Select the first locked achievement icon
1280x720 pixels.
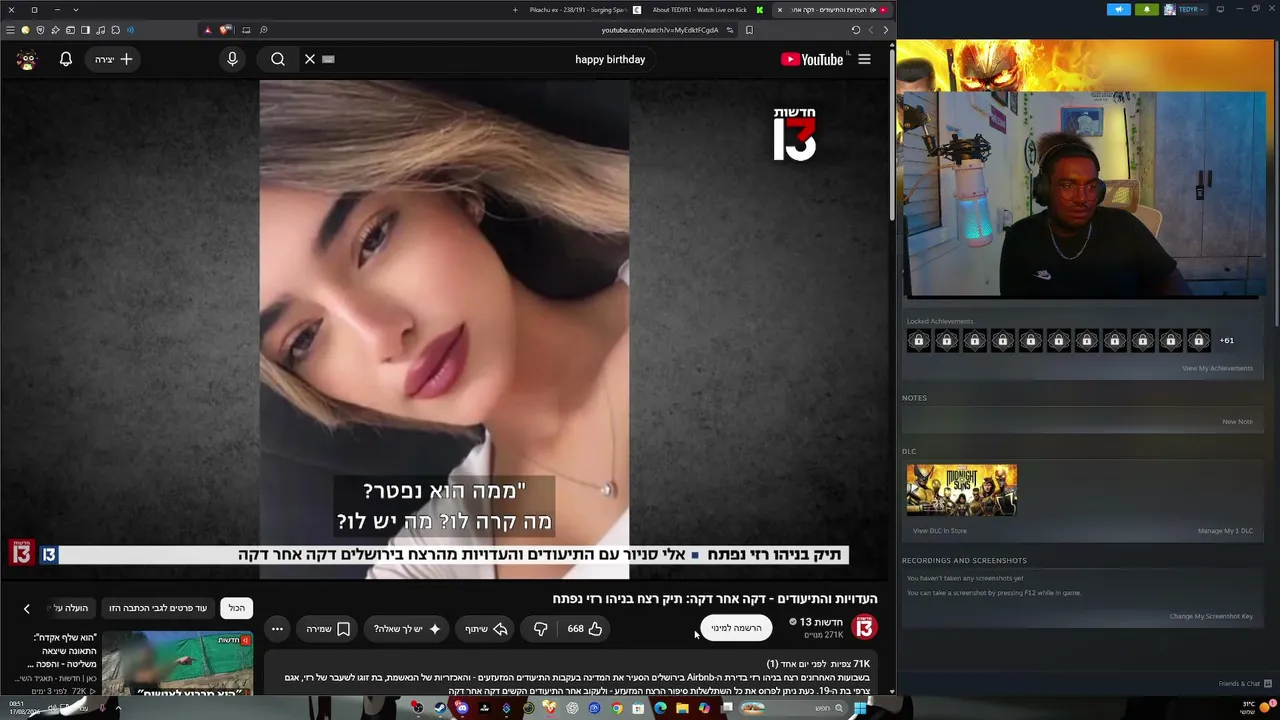pyautogui.click(x=919, y=341)
